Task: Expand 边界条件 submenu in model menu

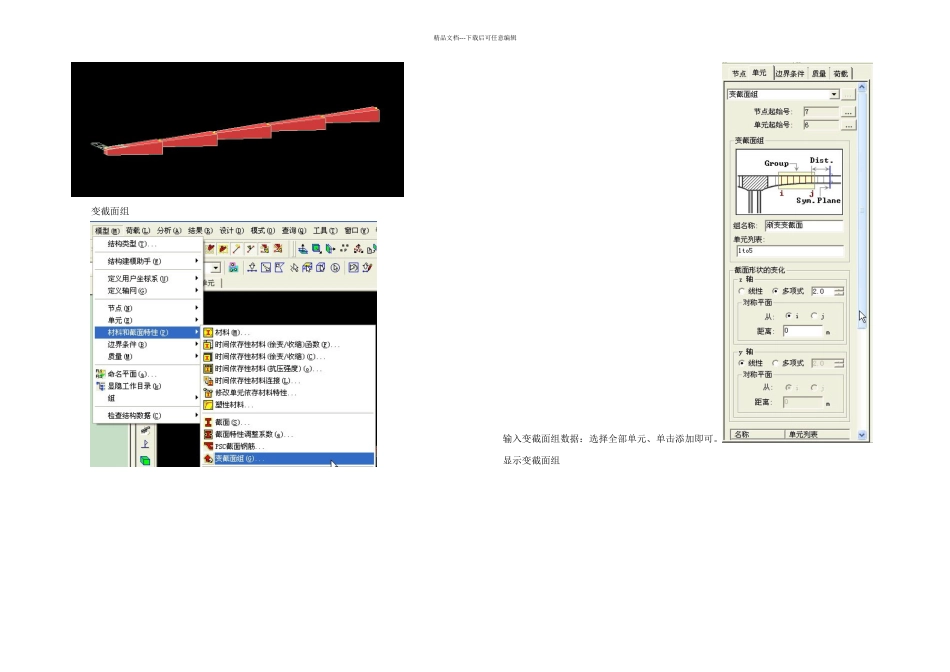Action: [x=147, y=345]
